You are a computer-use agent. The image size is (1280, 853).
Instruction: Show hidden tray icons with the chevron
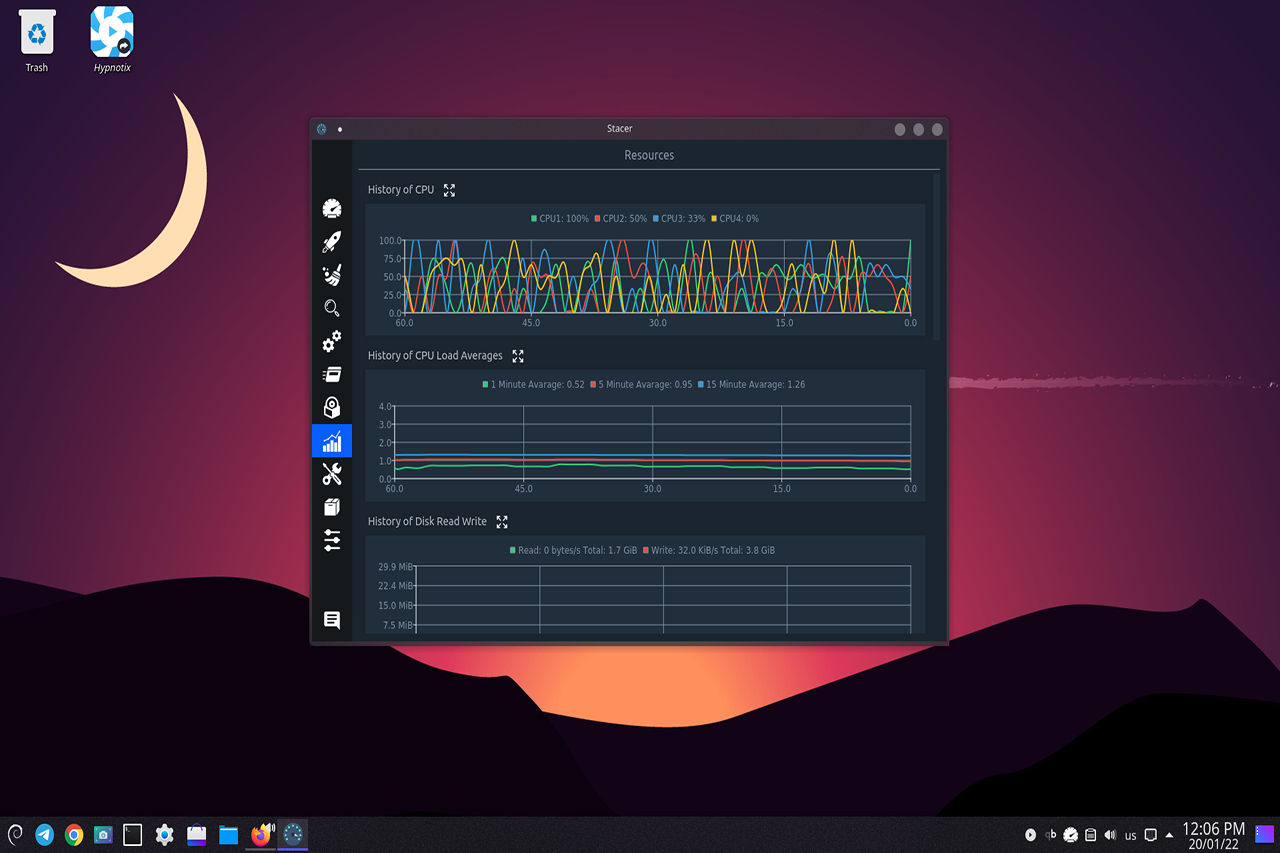[x=1168, y=834]
